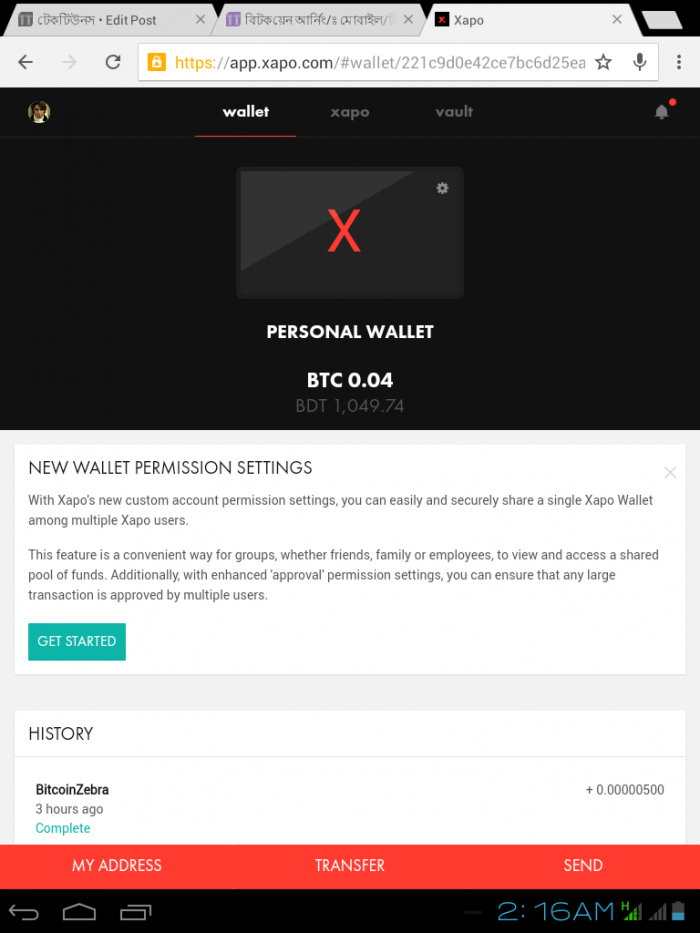Open the notifications bell
Image resolution: width=700 pixels, height=933 pixels.
[661, 112]
